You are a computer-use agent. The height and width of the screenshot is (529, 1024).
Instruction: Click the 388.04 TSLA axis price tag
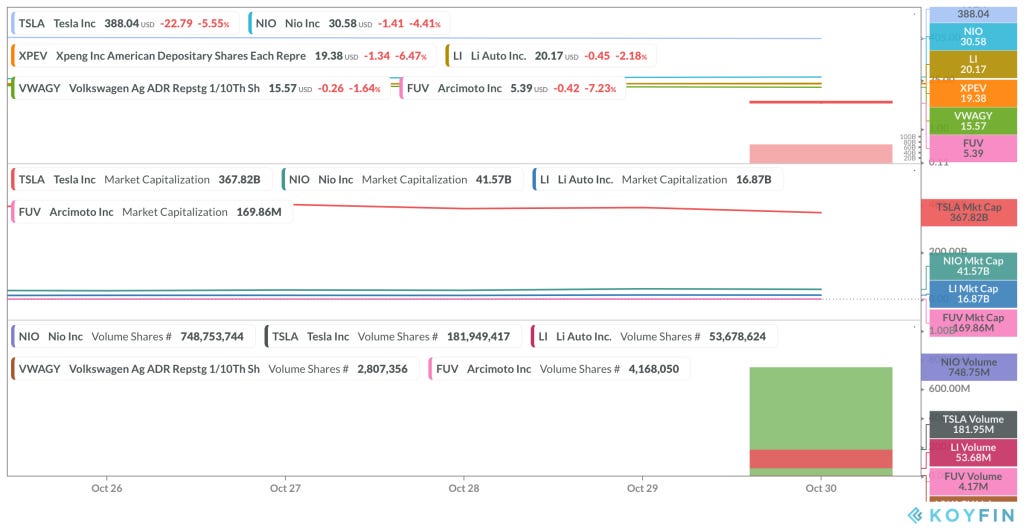[973, 14]
